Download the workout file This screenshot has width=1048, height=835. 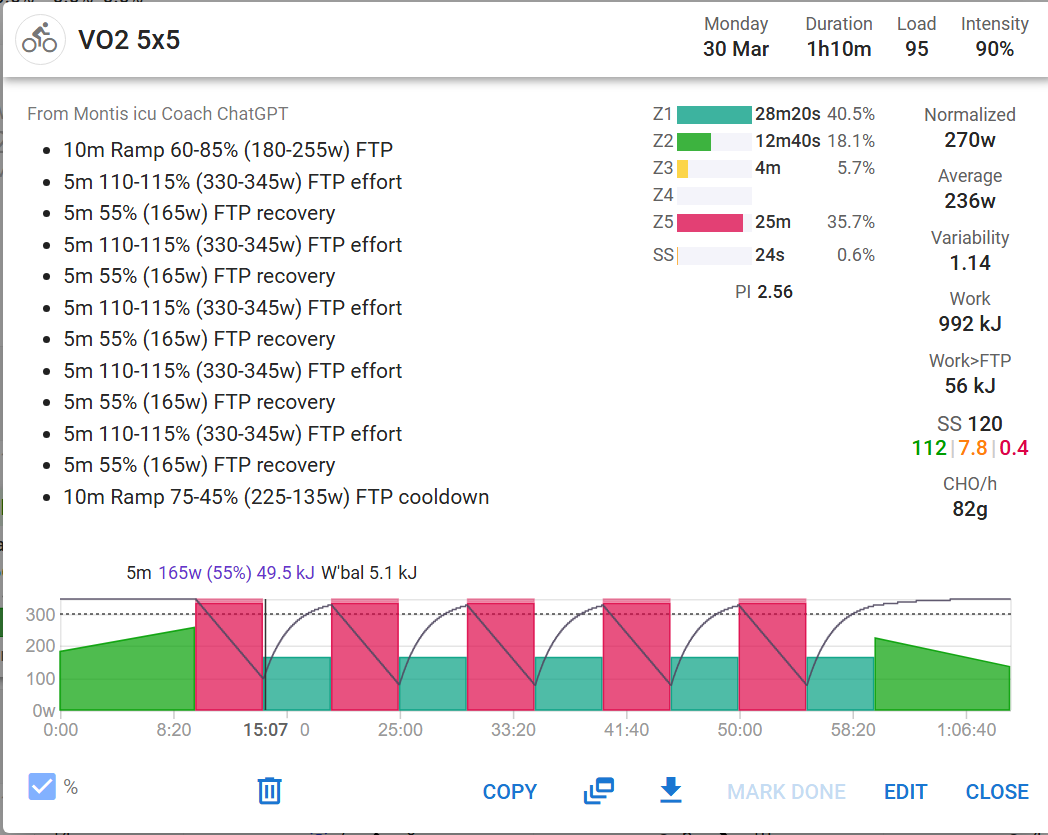pos(671,791)
